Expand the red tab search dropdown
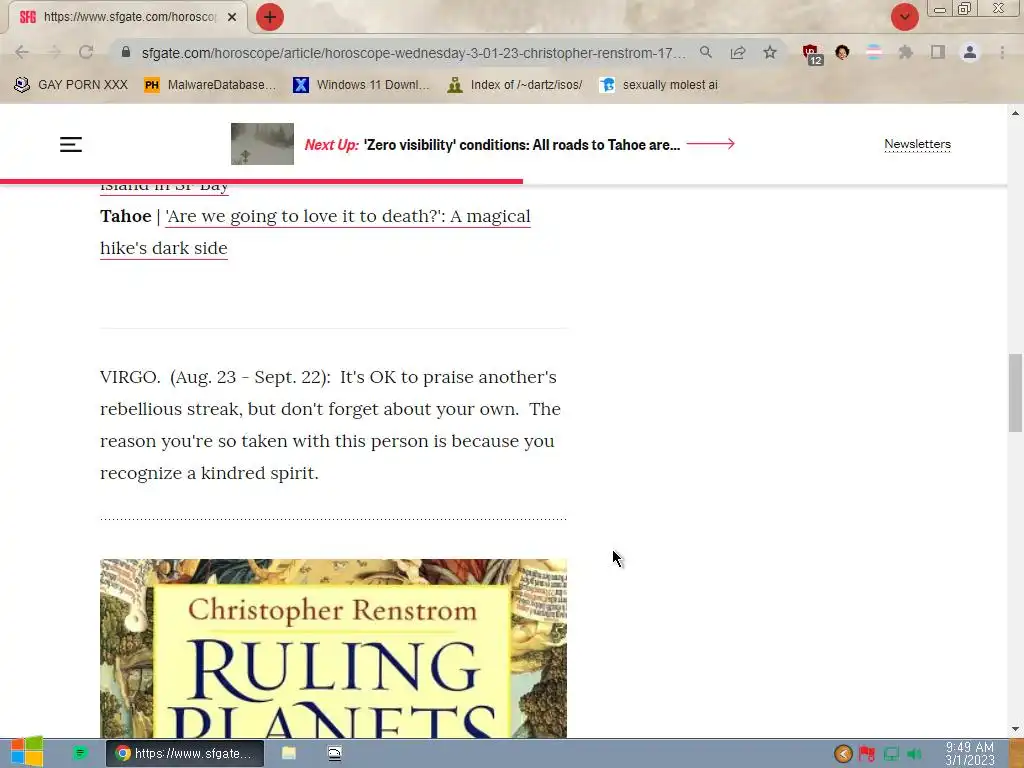This screenshot has width=1024, height=768. (x=905, y=17)
